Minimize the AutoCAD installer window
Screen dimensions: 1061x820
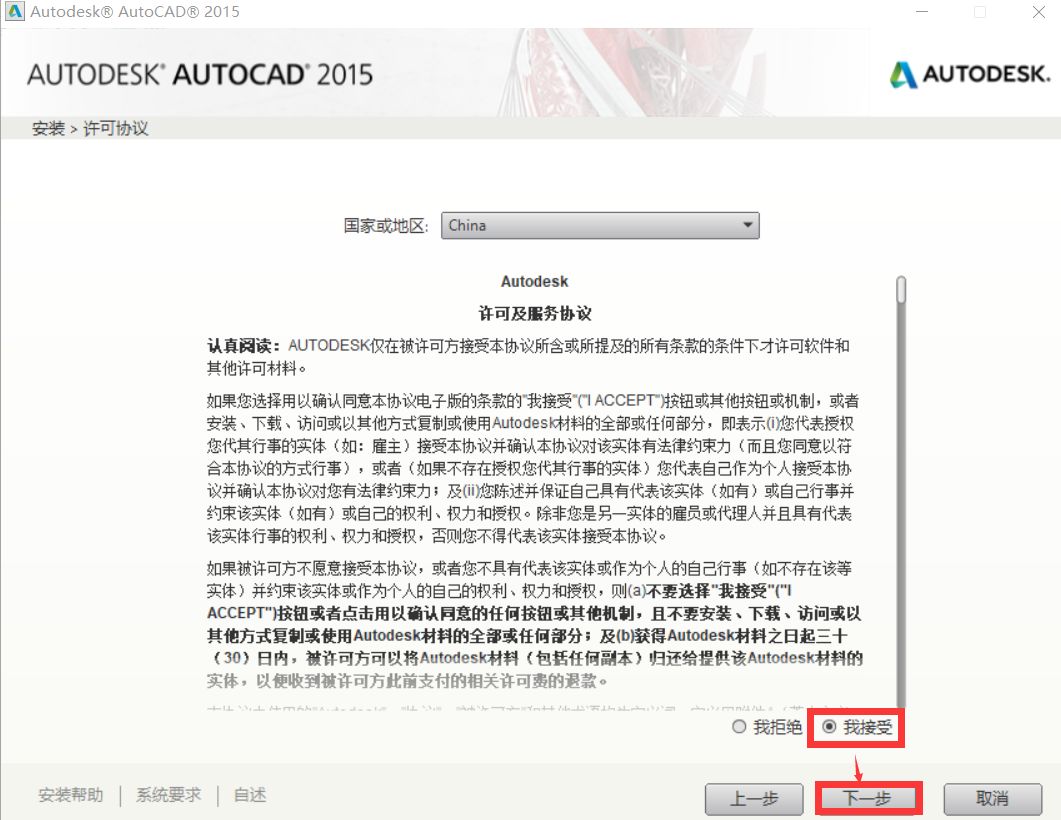coord(922,12)
